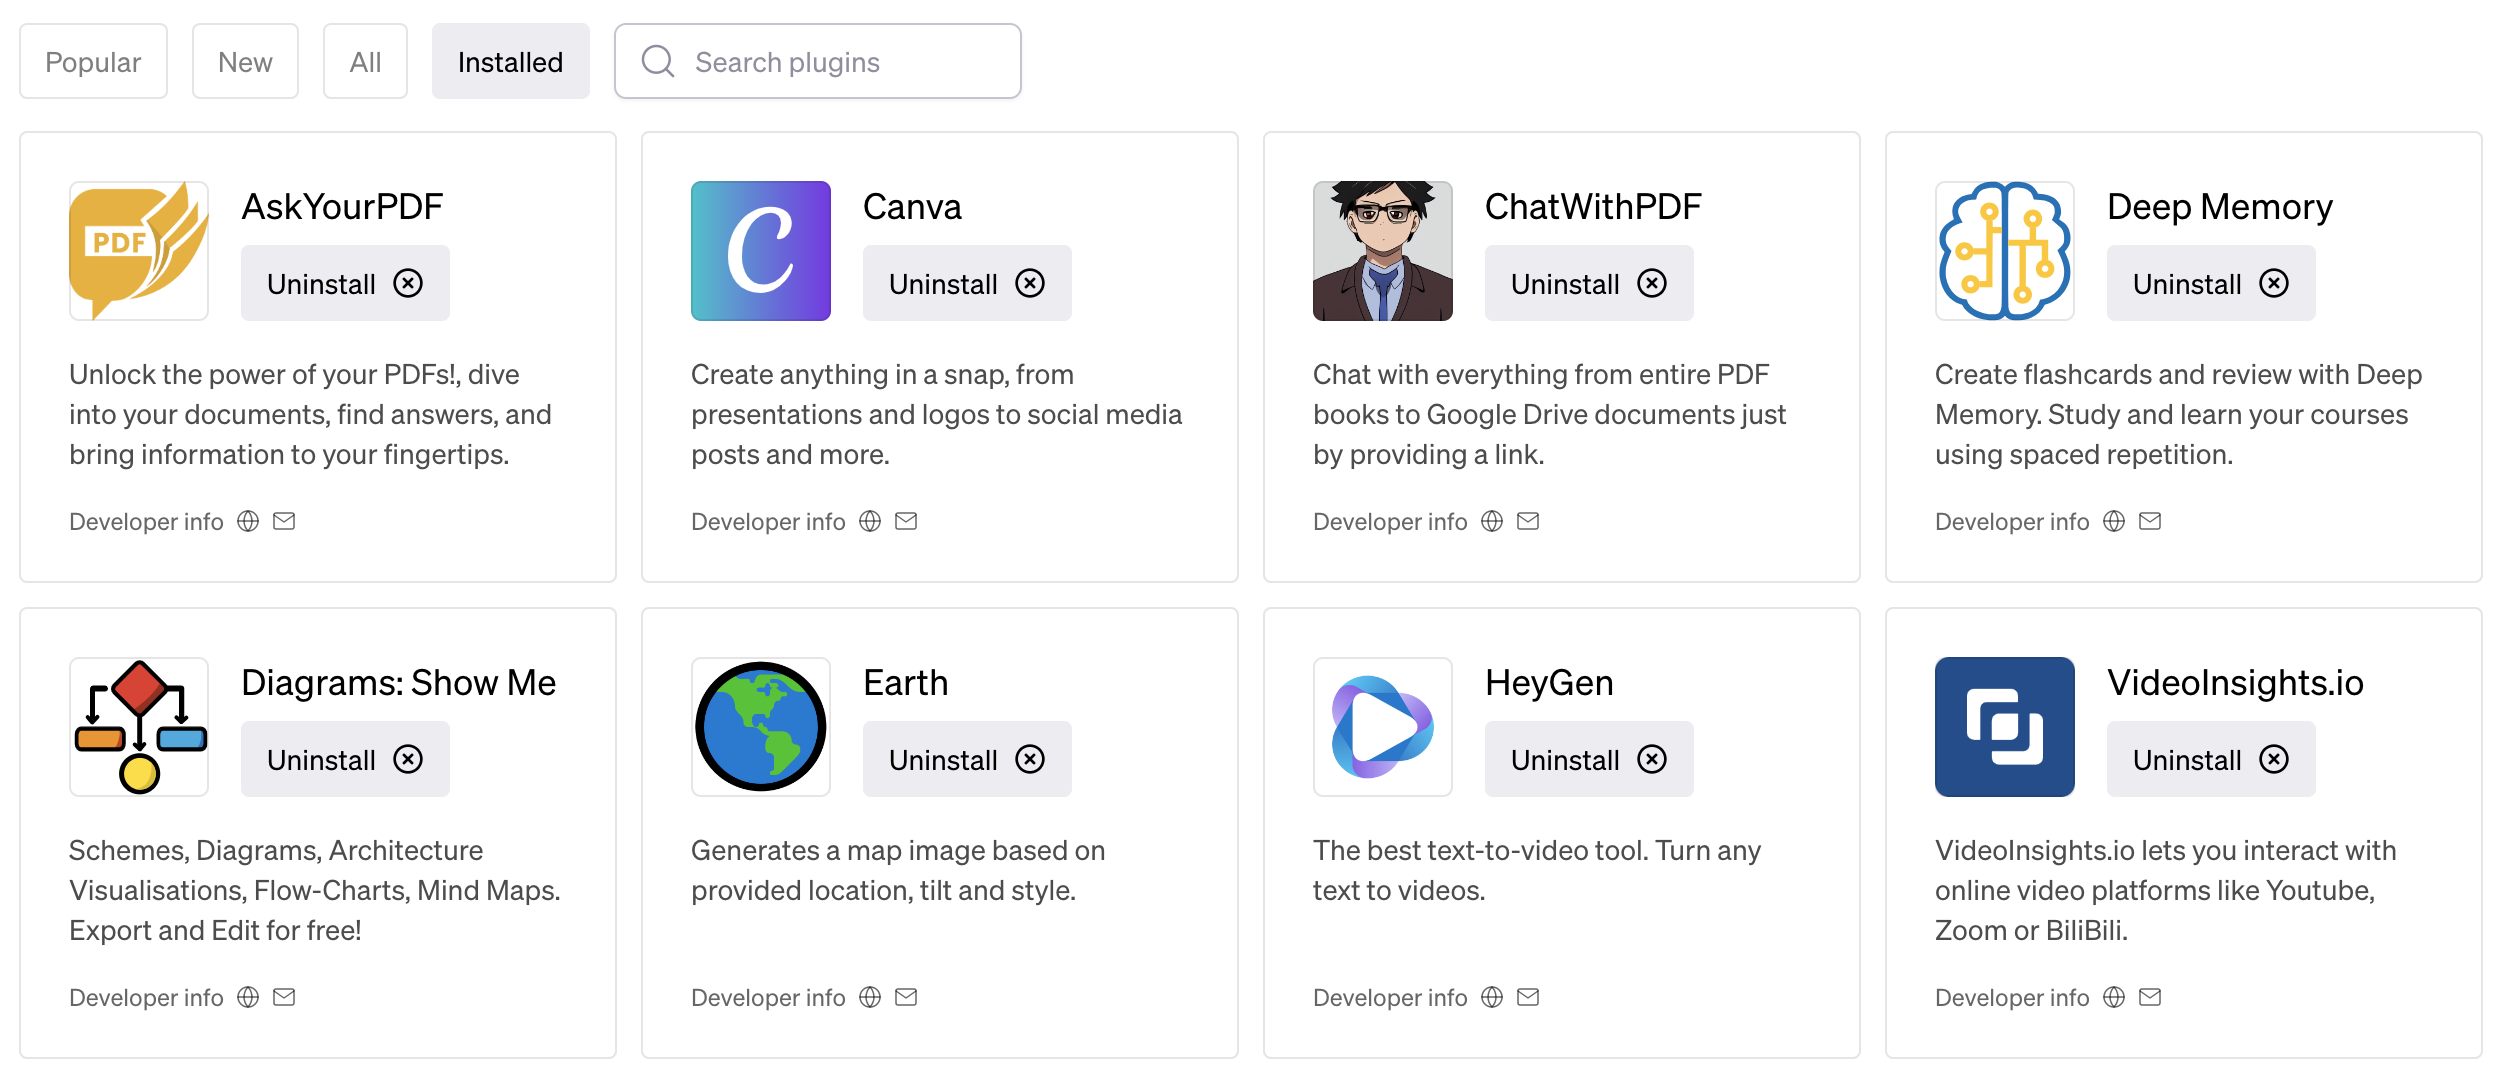Click the search magnifier icon
This screenshot has width=2502, height=1080.
click(657, 61)
